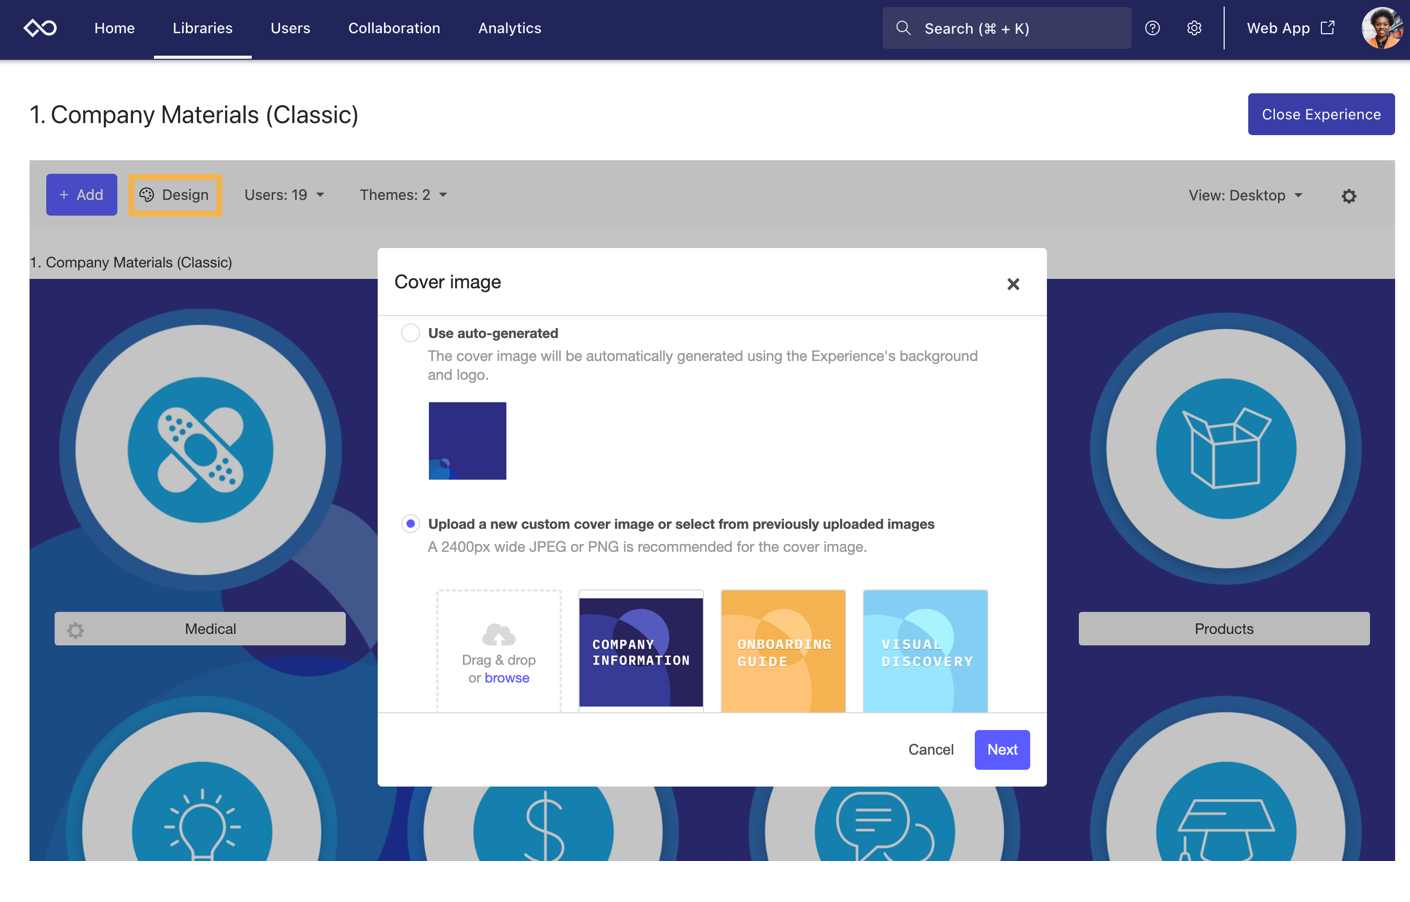The width and height of the screenshot is (1410, 902).
Task: Click the Web App external-link arrow icon
Action: [1327, 28]
